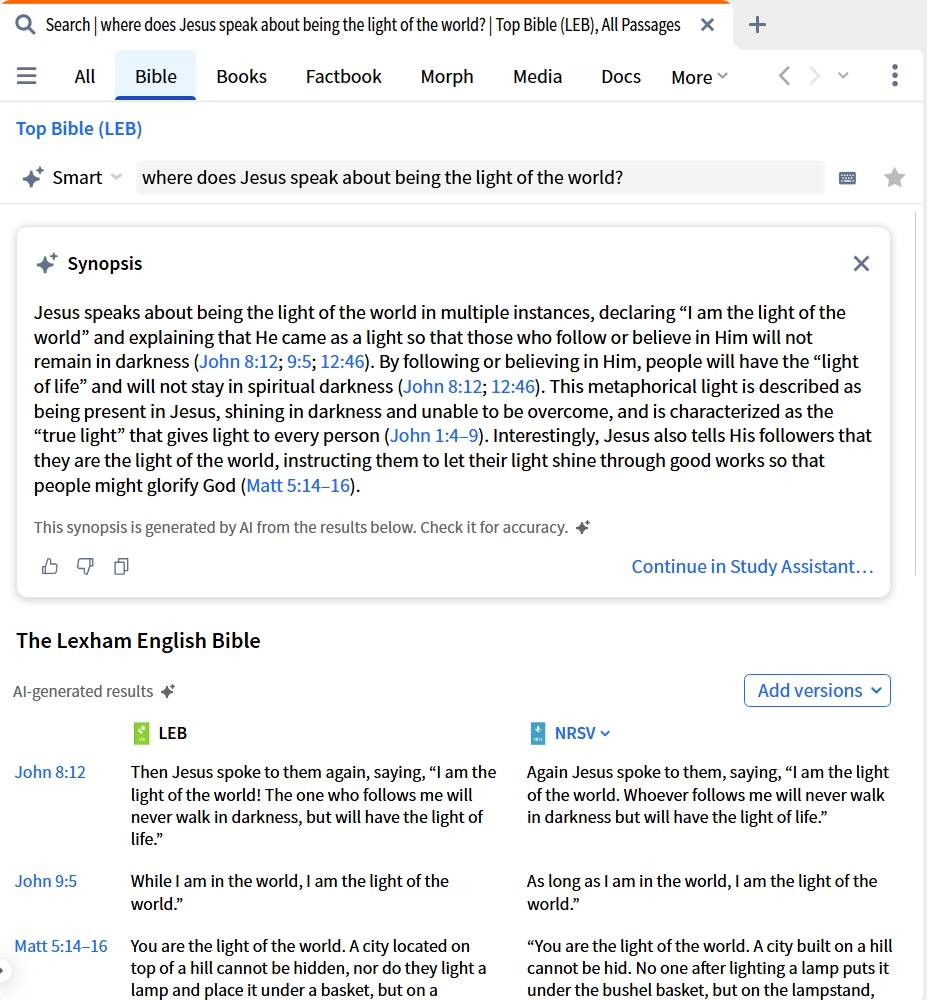This screenshot has height=1000, width=927.
Task: Switch to the Morph search tab
Action: (x=447, y=77)
